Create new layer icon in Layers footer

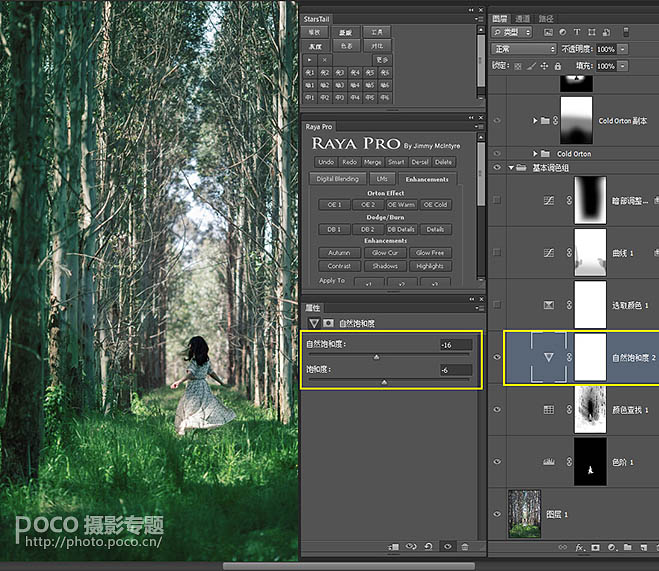pyautogui.click(x=643, y=547)
